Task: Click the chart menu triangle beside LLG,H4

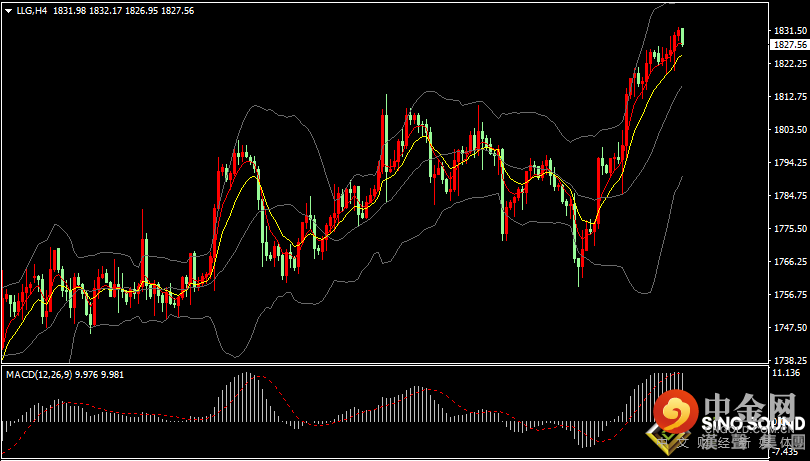Action: [x=9, y=10]
